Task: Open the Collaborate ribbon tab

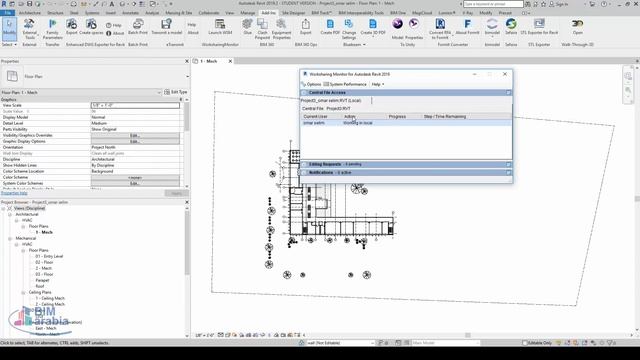Action: point(209,13)
